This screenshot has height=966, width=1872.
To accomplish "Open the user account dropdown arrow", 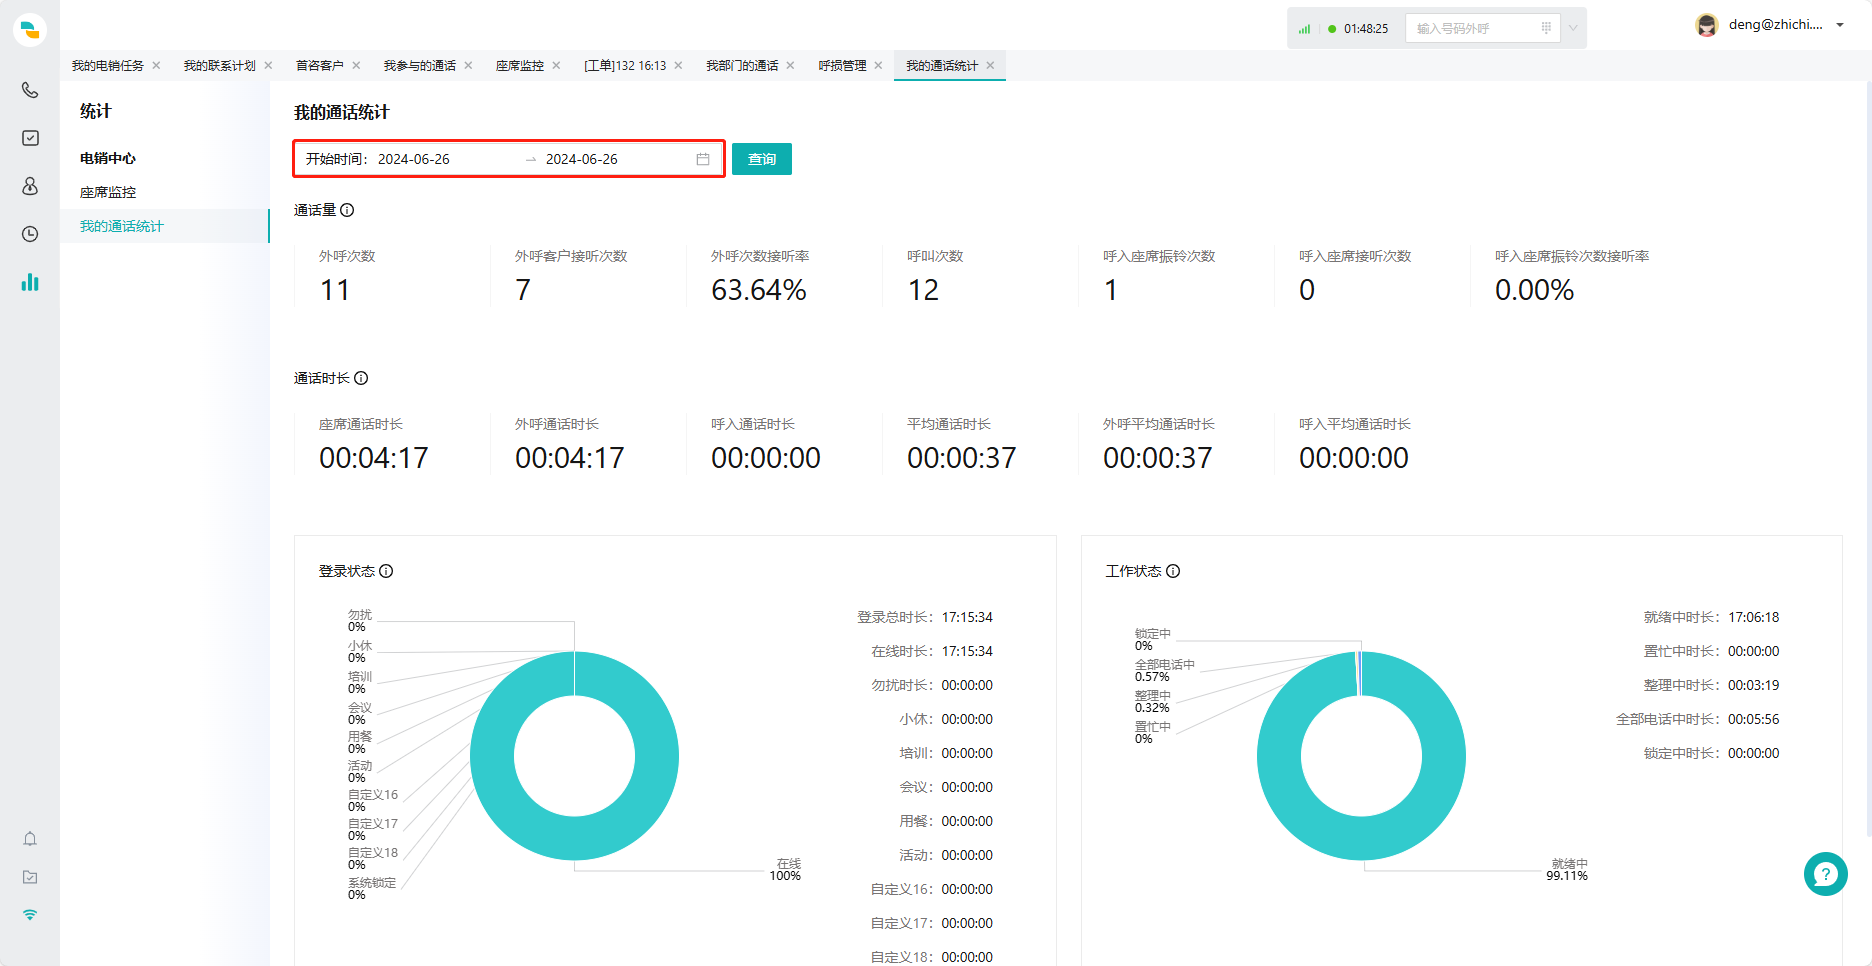I will pos(1840,25).
